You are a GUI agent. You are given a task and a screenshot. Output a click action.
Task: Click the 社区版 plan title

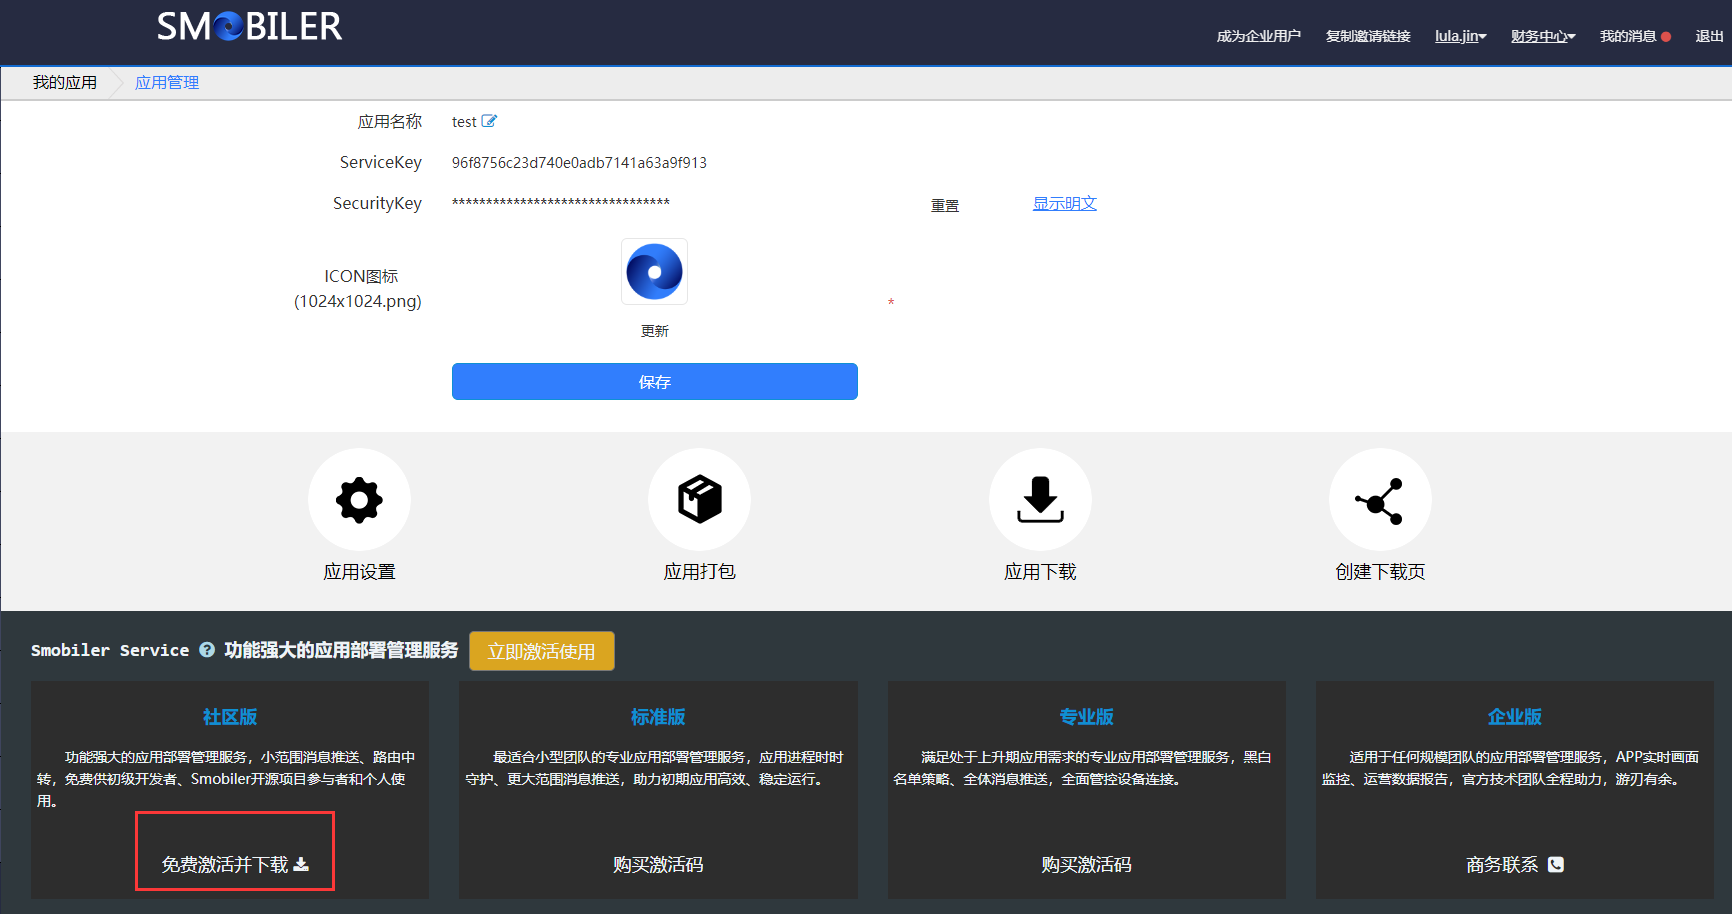coord(230,717)
